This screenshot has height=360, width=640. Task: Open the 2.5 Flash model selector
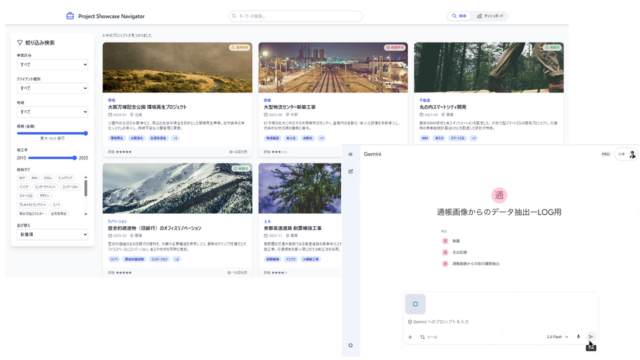point(557,337)
